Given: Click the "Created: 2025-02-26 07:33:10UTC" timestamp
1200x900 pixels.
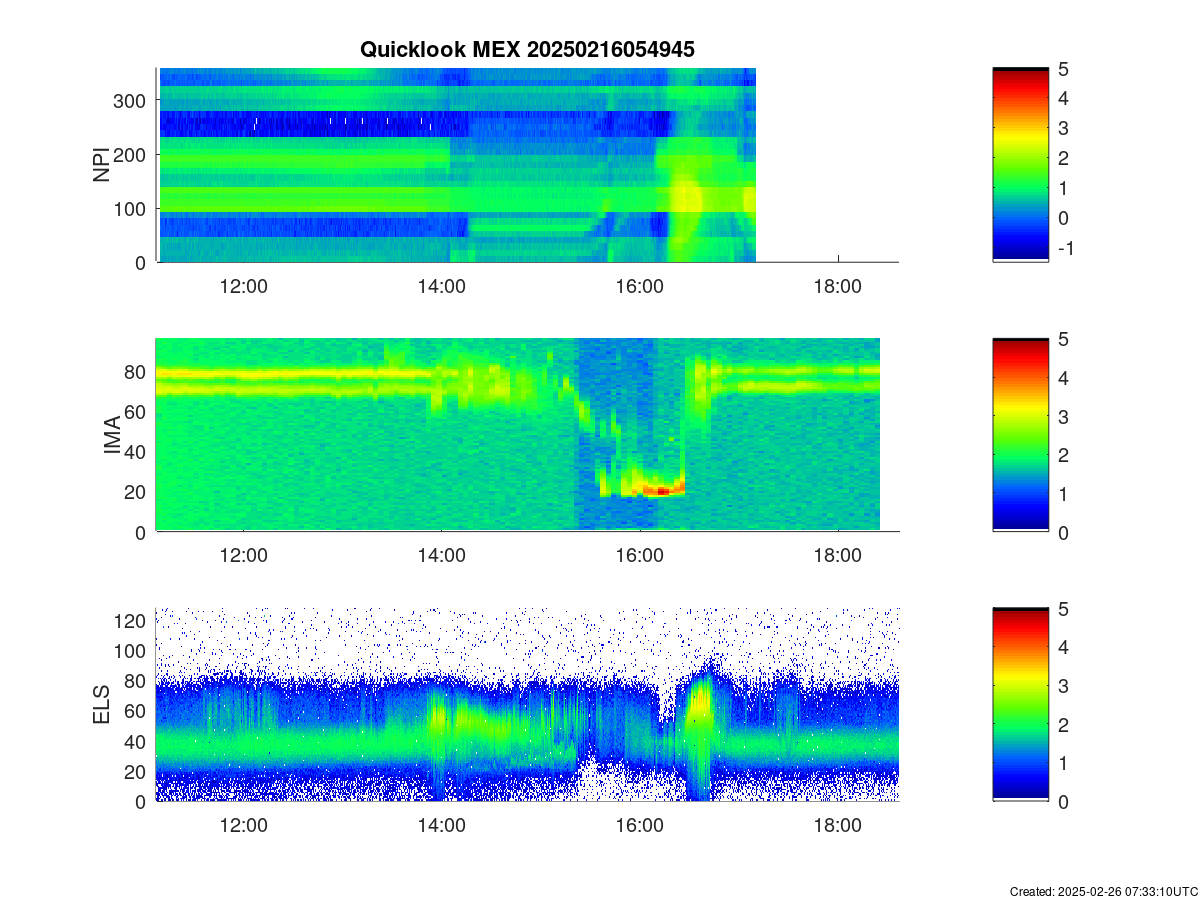Looking at the screenshot, I should click(1103, 890).
